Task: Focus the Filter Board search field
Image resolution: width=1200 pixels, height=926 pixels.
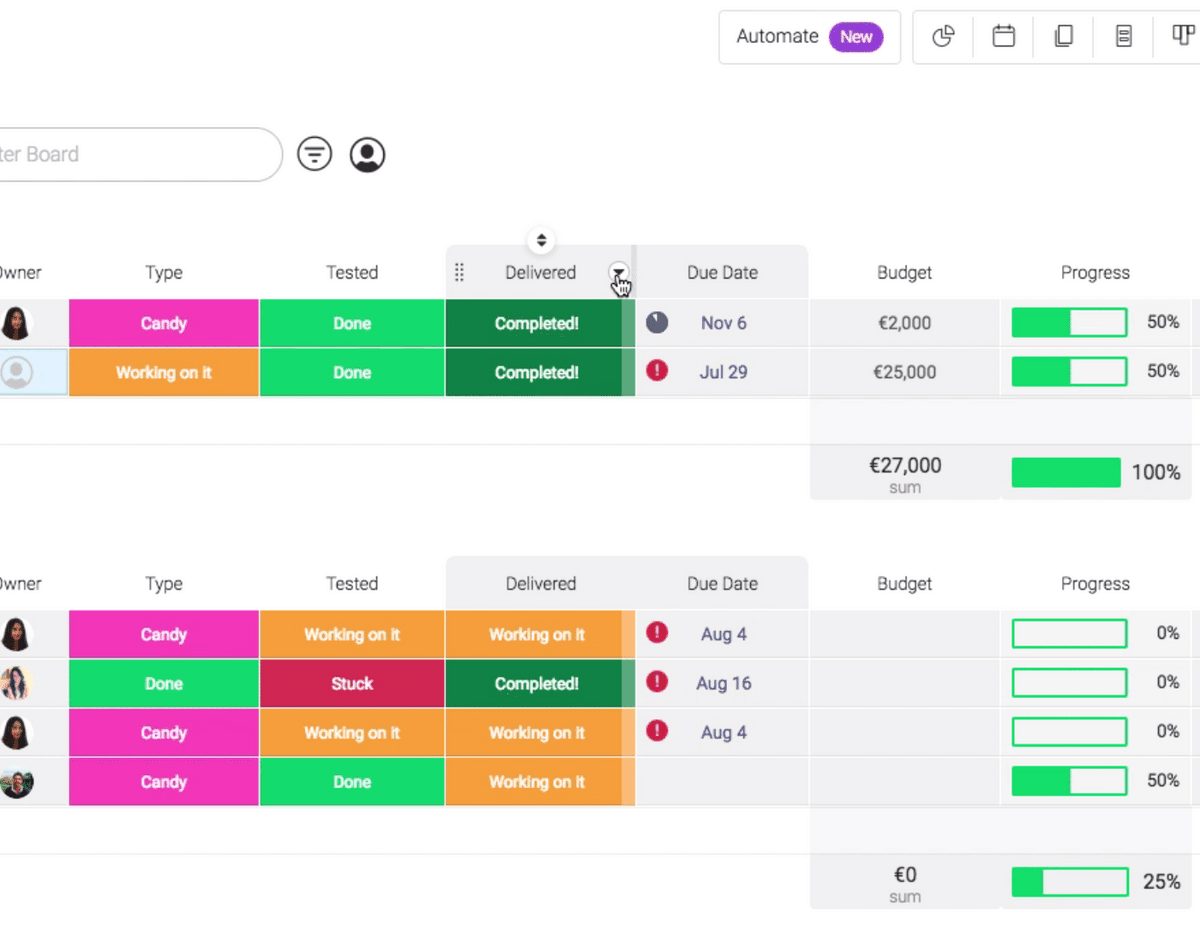Action: coord(130,154)
